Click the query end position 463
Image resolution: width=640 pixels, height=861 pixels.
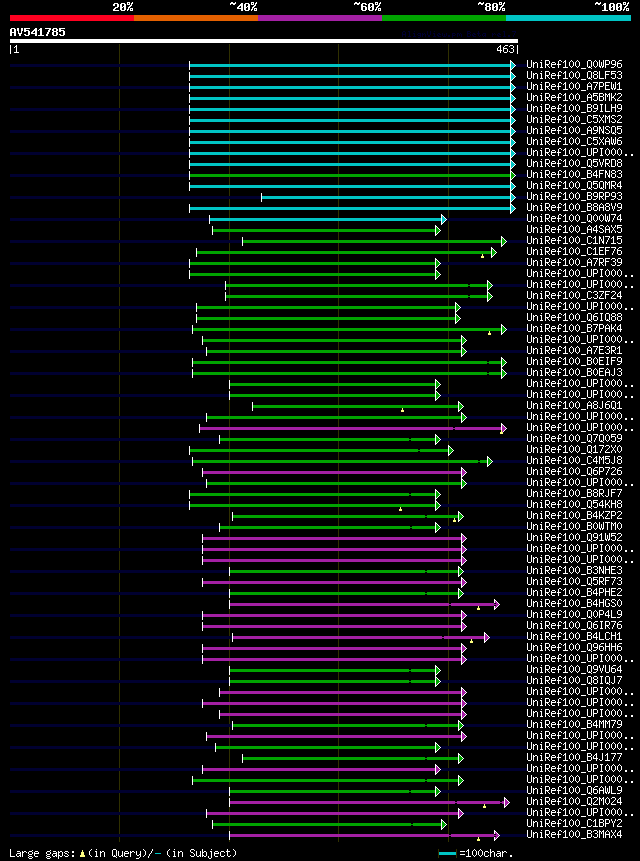505,49
